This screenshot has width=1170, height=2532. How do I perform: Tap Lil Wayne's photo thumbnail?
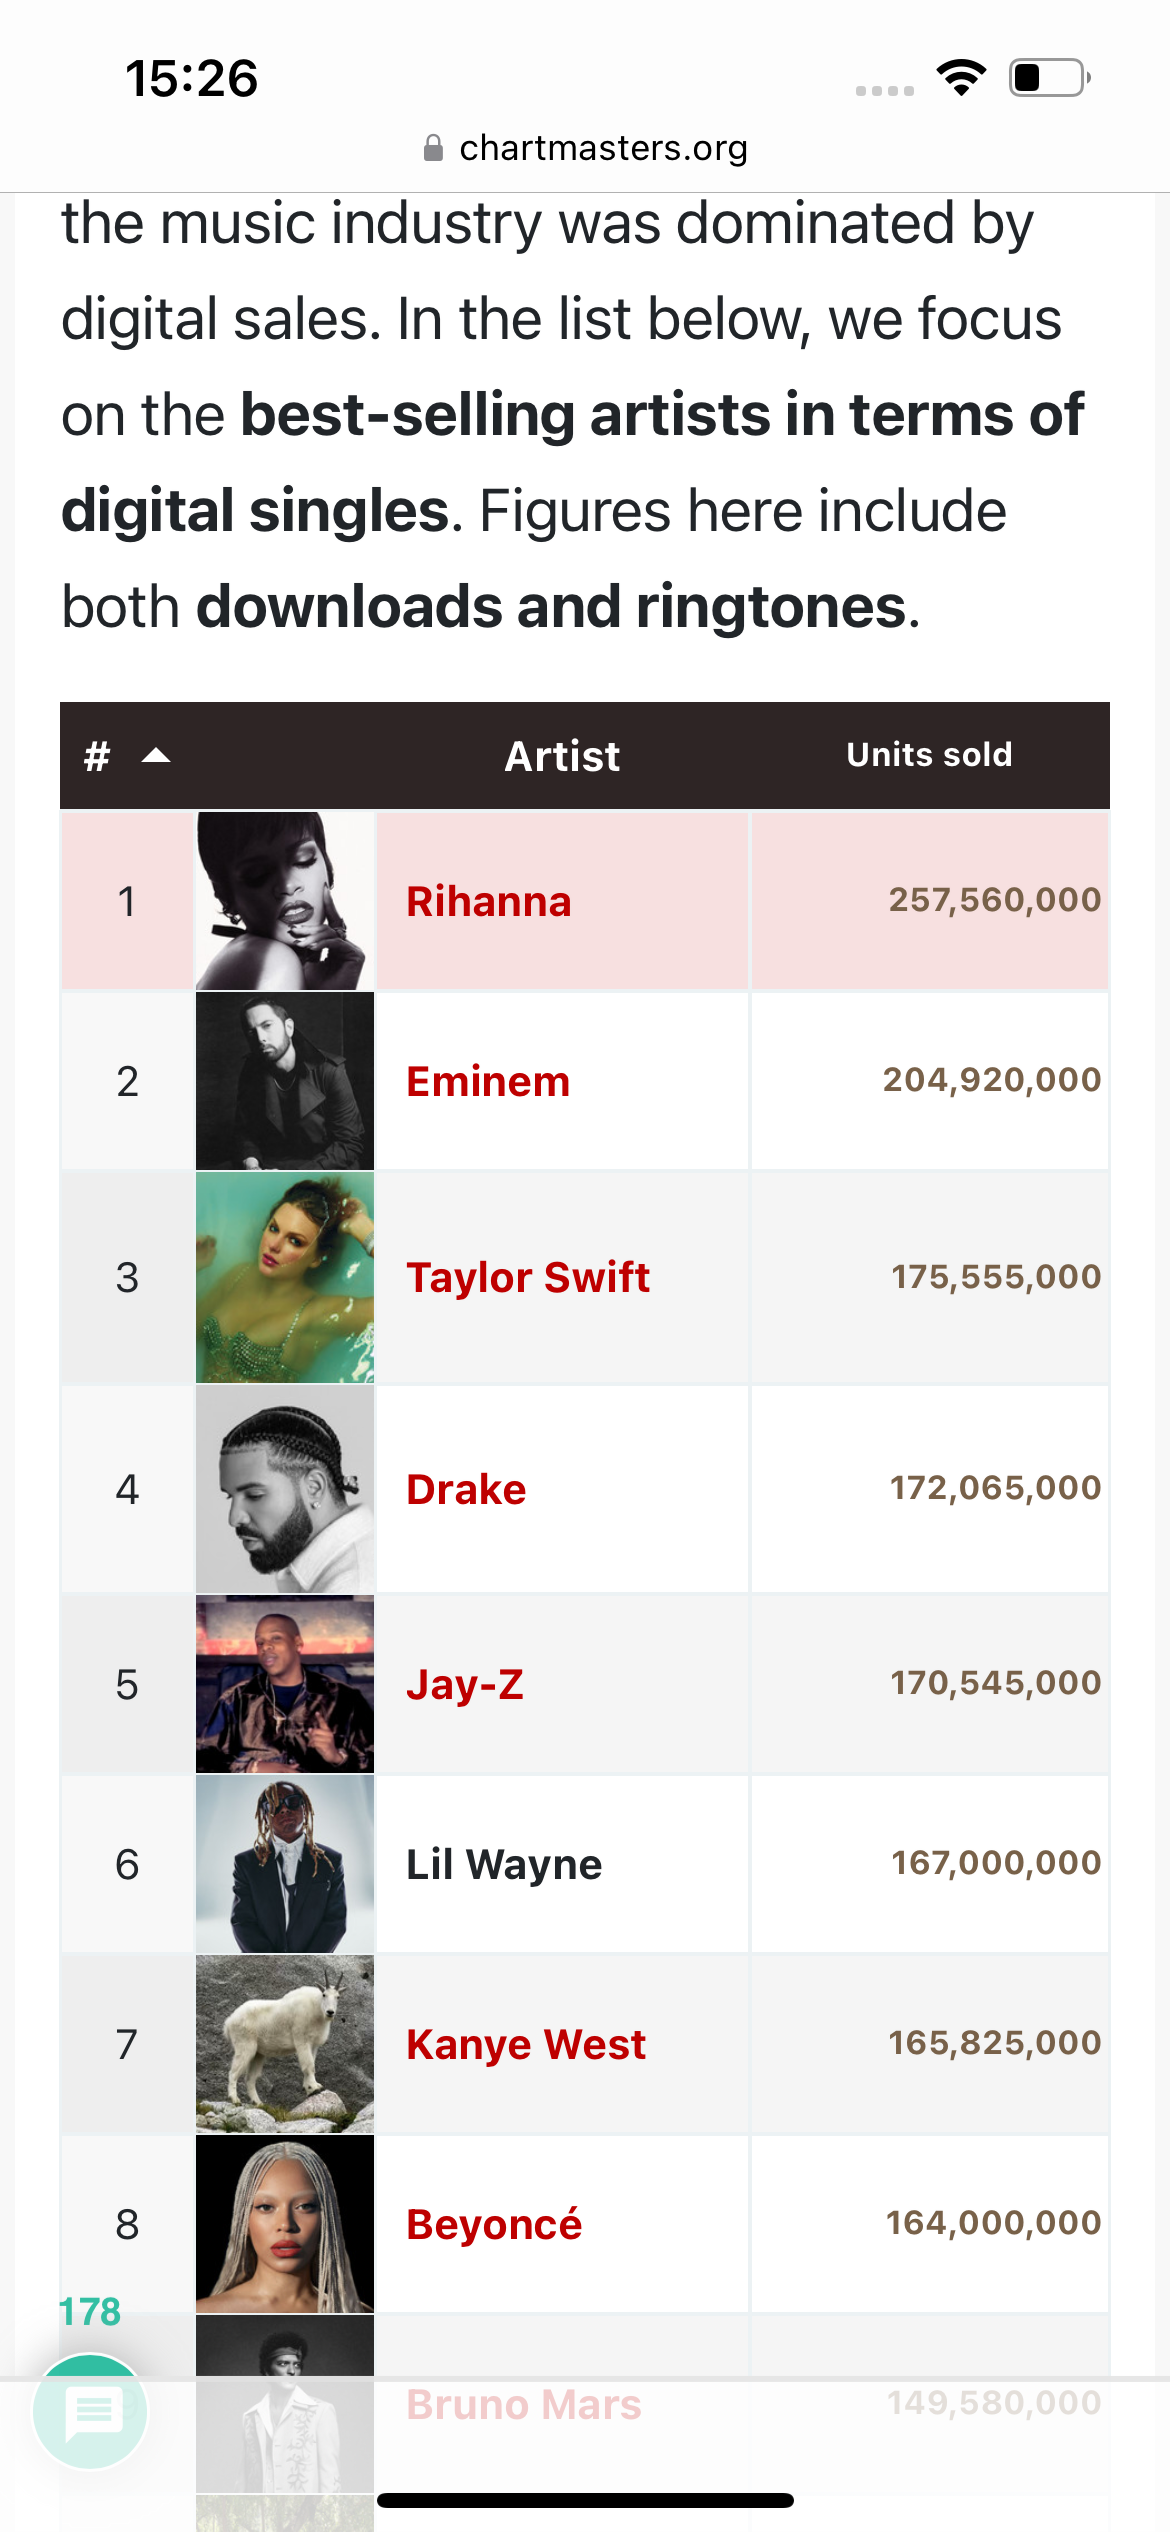285,1864
